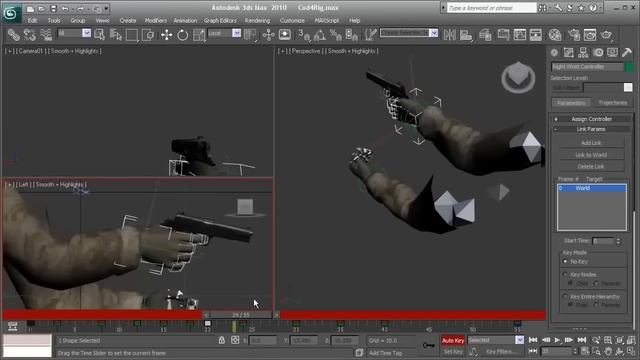Toggle Window/Crossing selection mode
This screenshot has width=640, height=360.
pos(148,35)
